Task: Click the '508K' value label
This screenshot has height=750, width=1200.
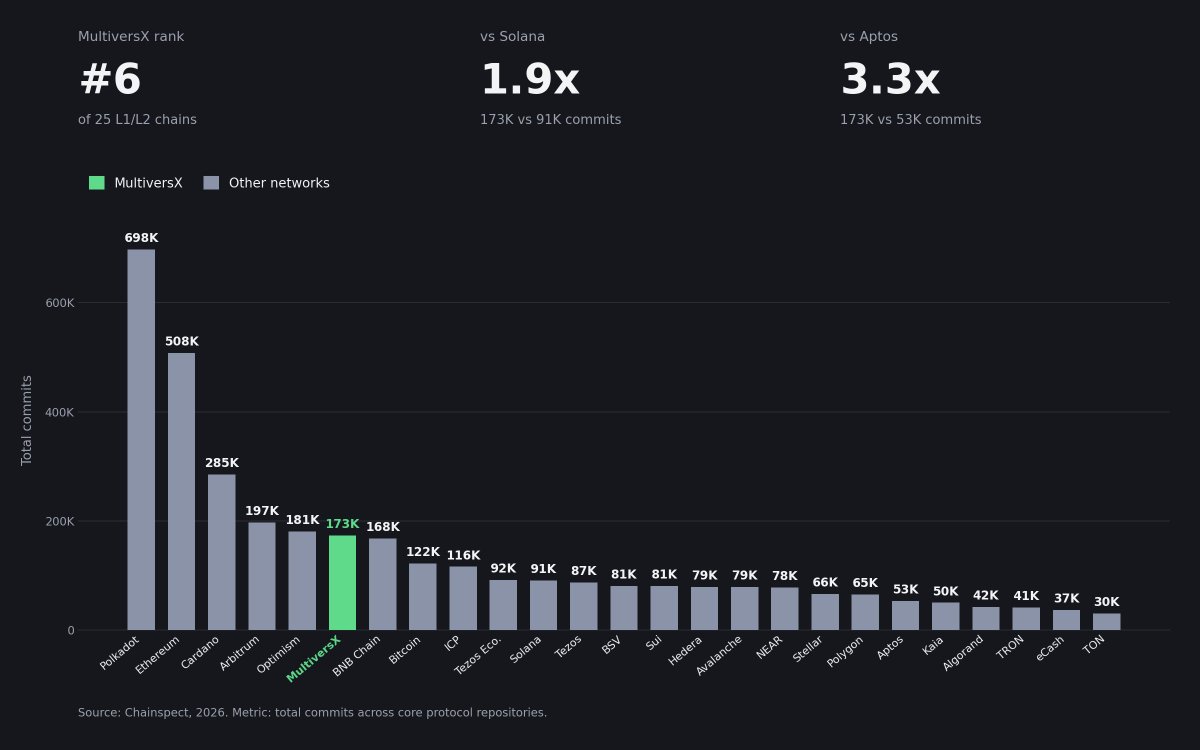Action: pyautogui.click(x=182, y=342)
